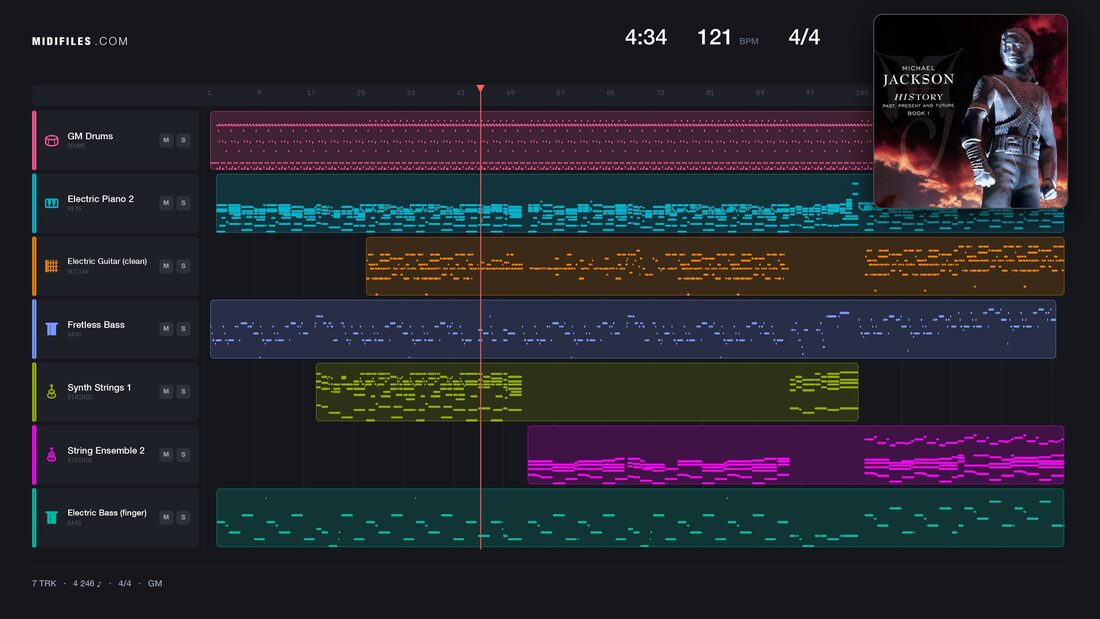Mute the Electric Guitar (clean) track
The width and height of the screenshot is (1100, 619).
pos(166,265)
